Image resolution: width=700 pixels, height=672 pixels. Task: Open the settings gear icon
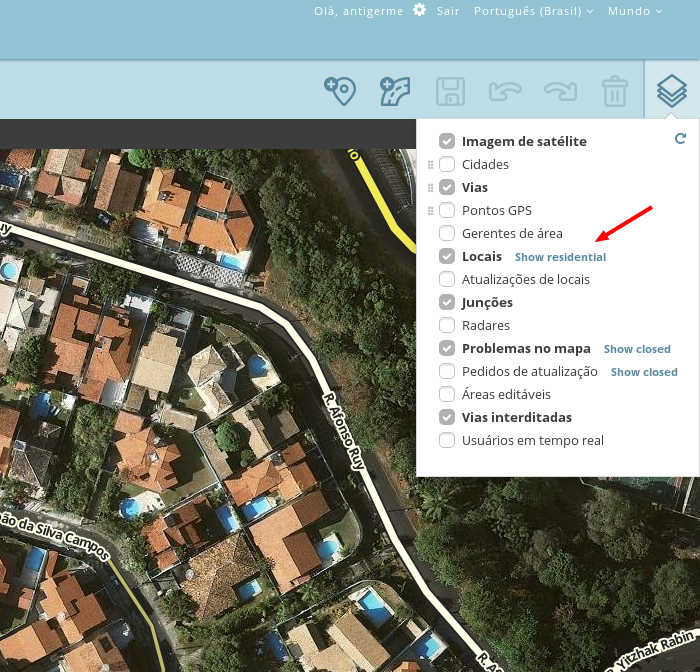click(419, 11)
